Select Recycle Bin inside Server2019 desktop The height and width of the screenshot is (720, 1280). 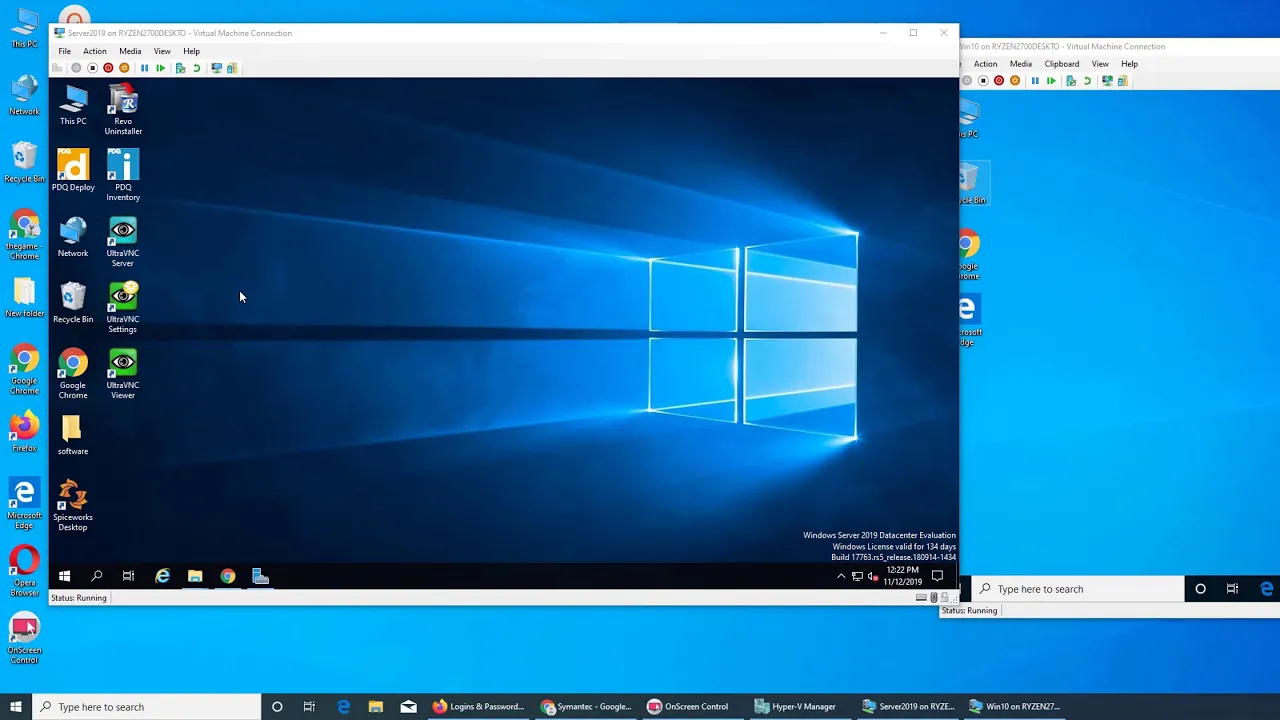point(73,304)
